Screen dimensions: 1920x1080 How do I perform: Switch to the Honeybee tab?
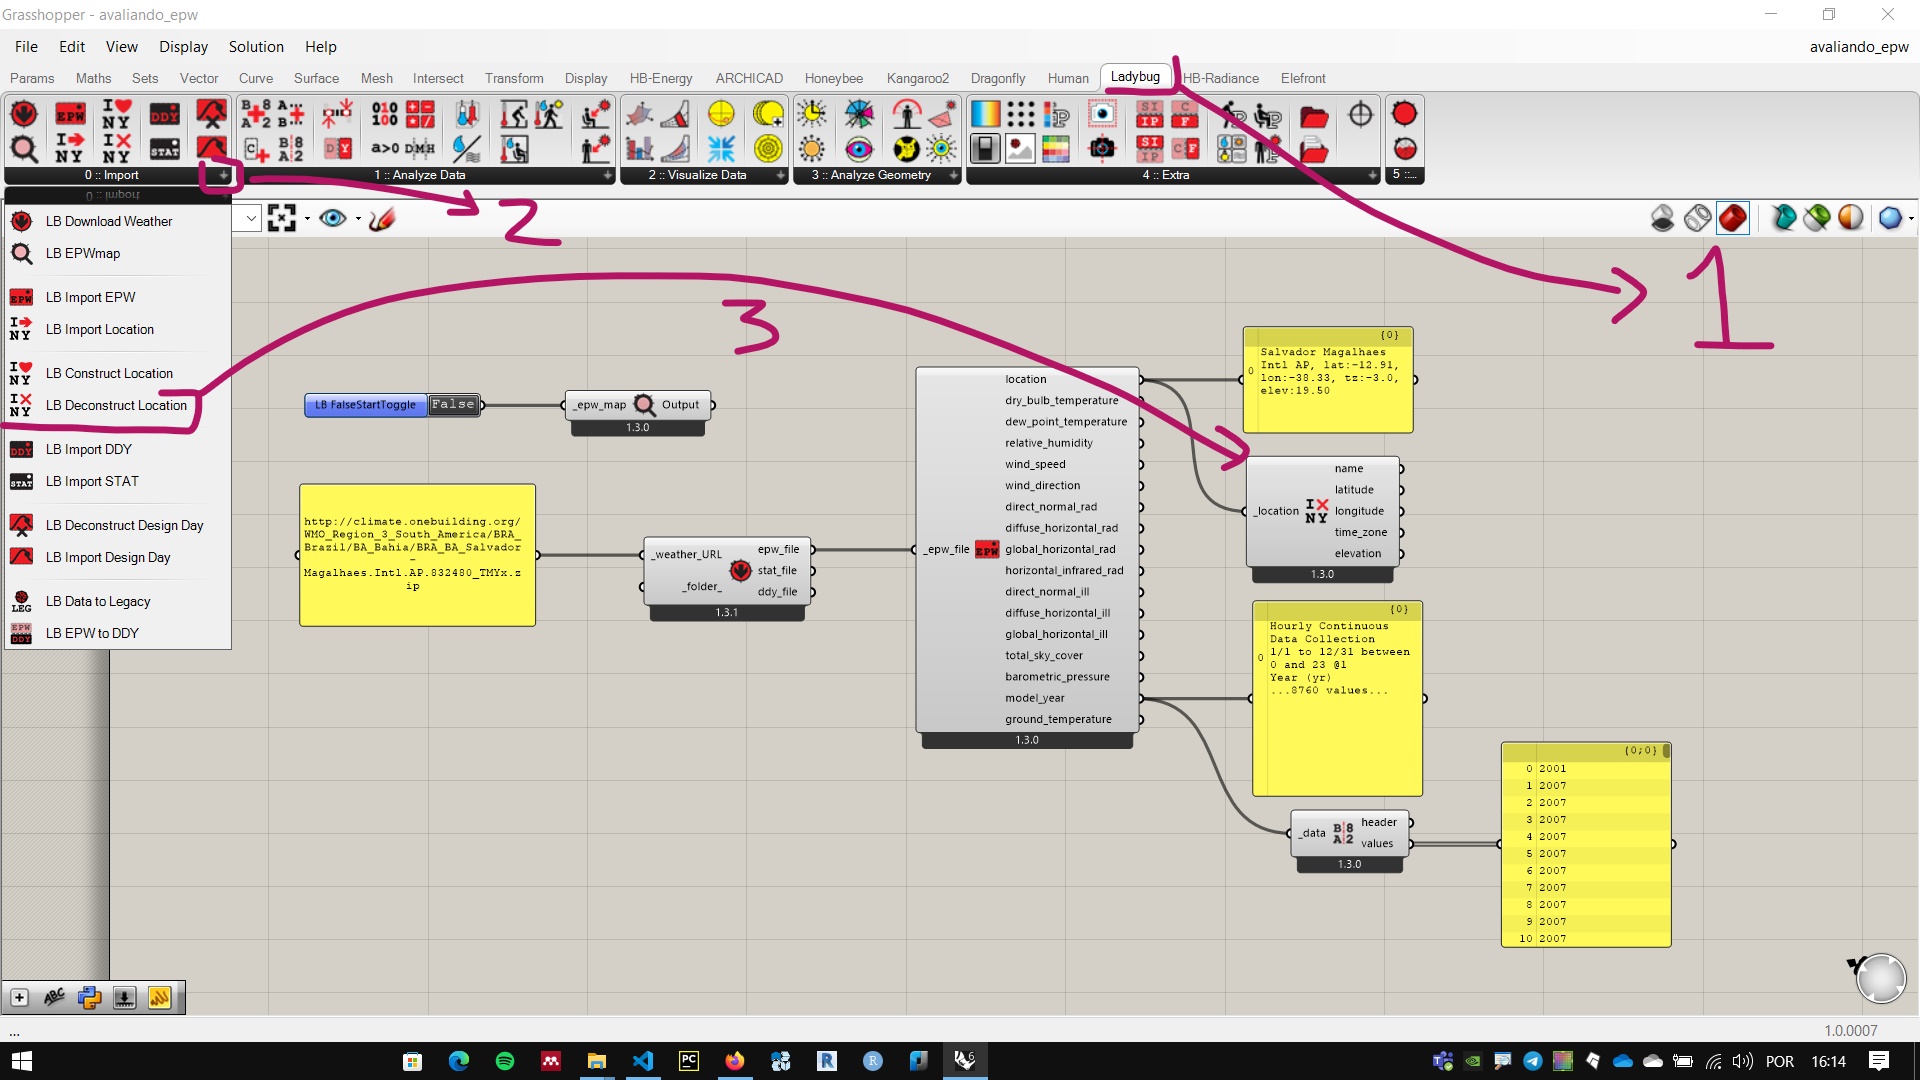833,78
